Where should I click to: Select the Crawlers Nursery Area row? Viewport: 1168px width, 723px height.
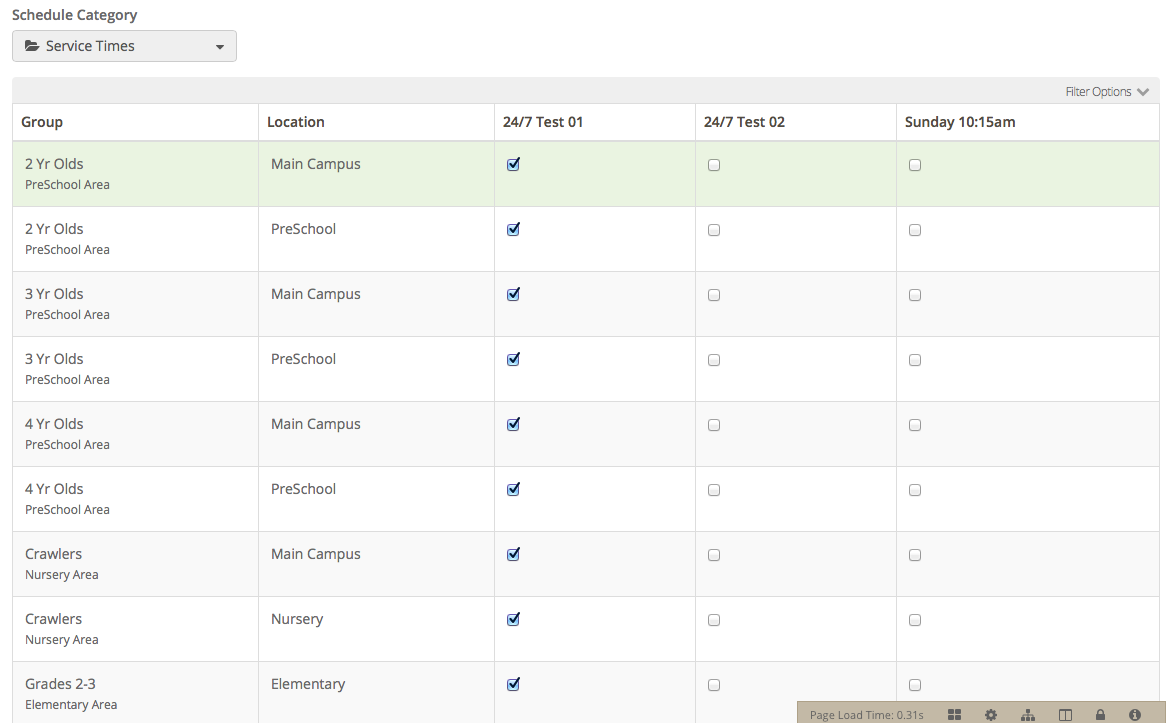point(135,628)
